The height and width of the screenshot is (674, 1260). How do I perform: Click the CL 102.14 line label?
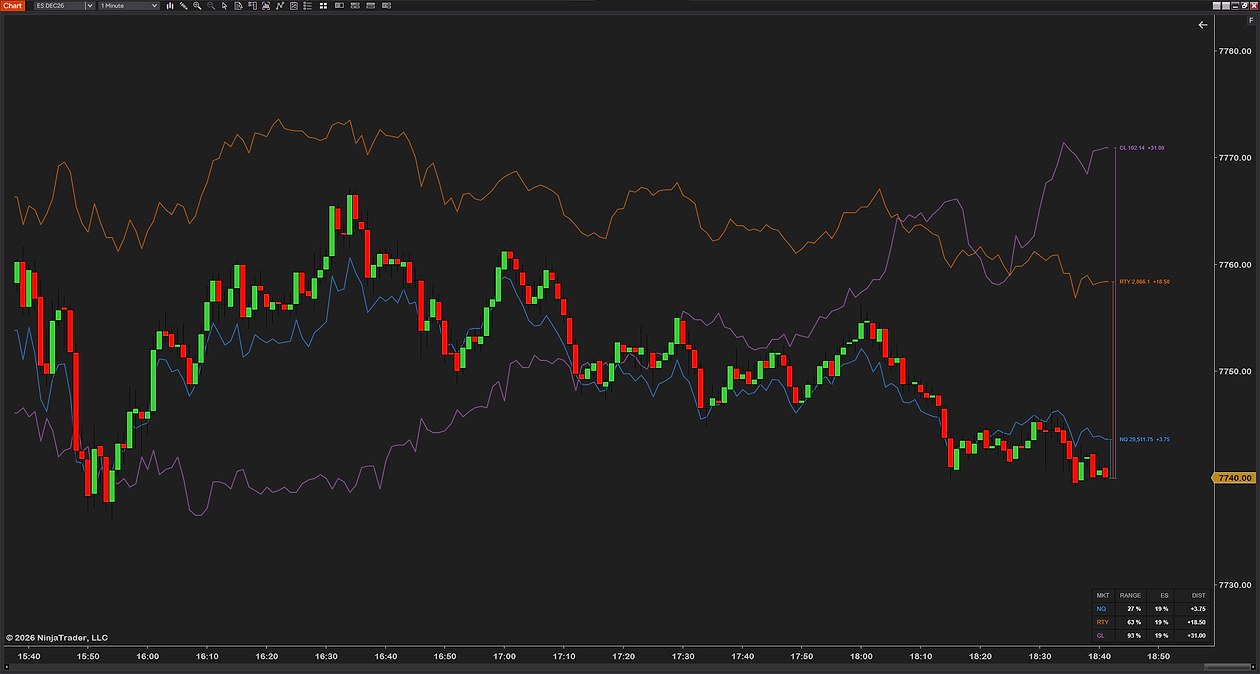1142,148
